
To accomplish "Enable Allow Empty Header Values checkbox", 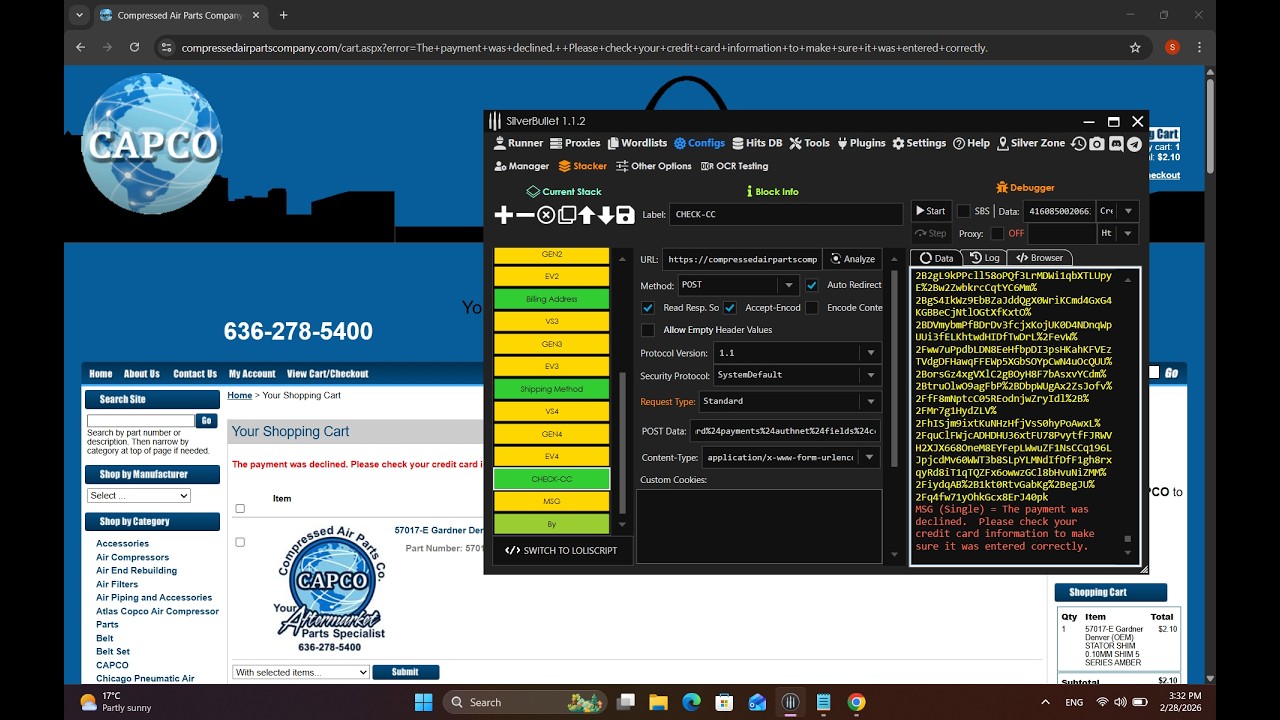I will coord(648,330).
